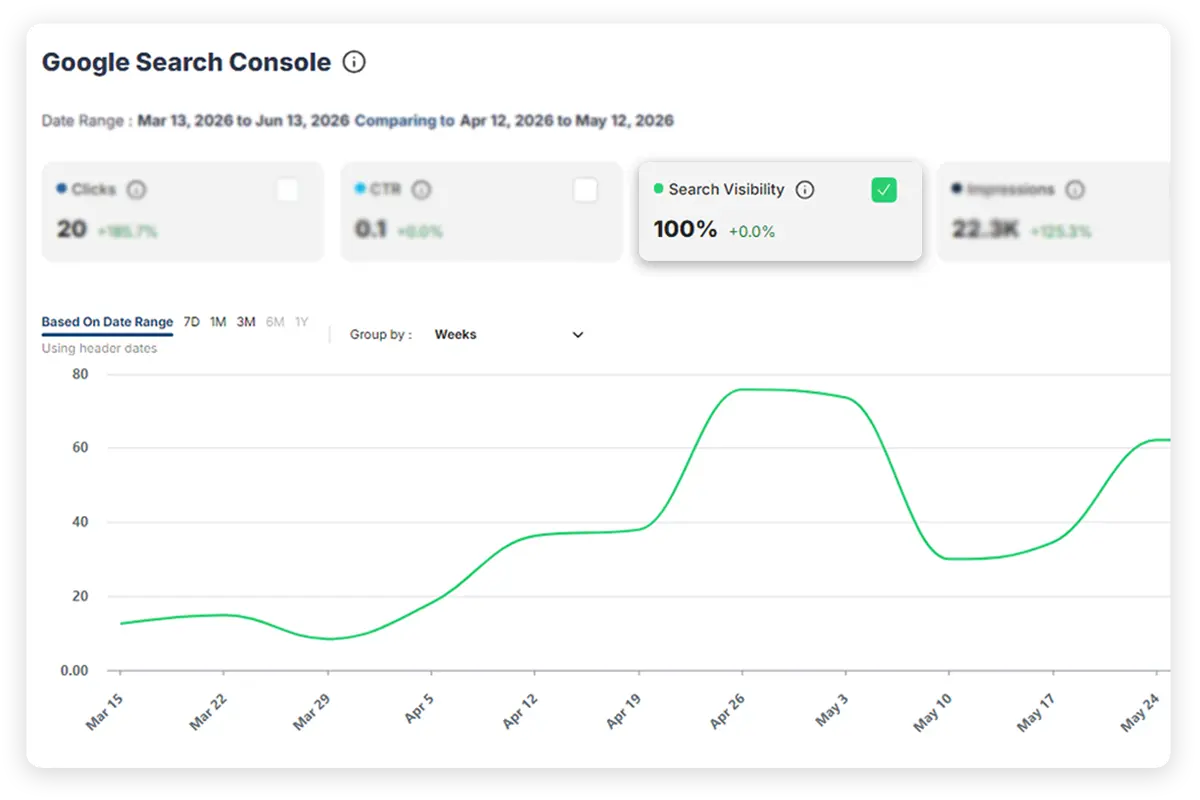
Task: Click the Mar 29 x-axis label
Action: 311,711
